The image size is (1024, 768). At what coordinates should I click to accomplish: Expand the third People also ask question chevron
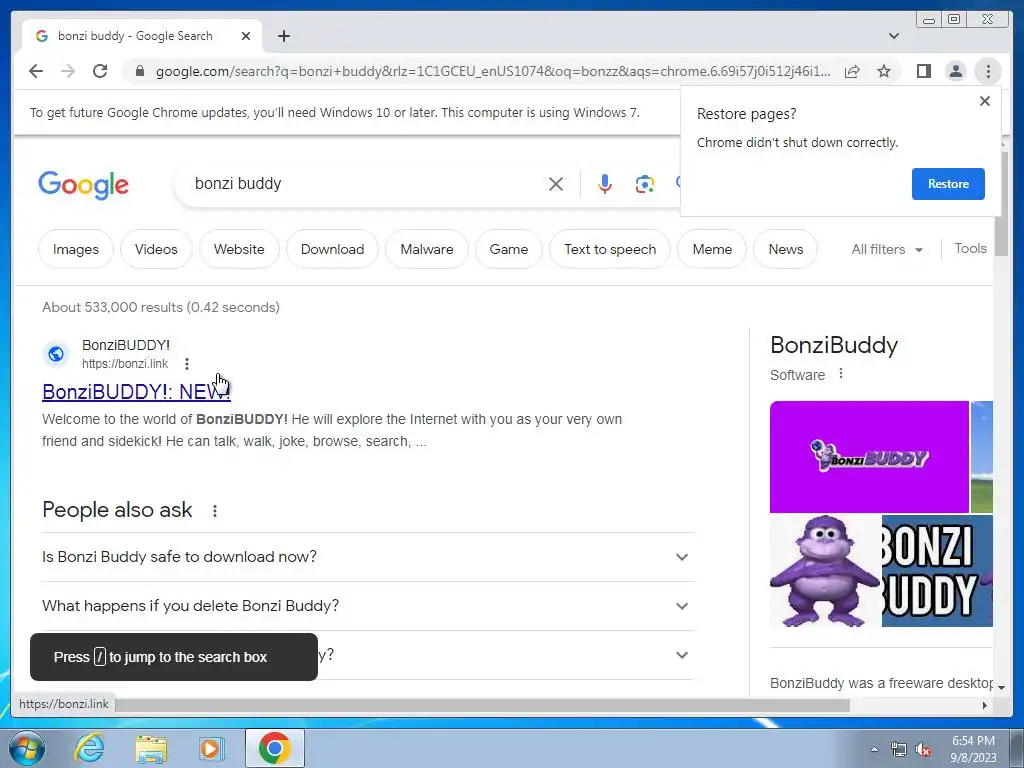[682, 655]
